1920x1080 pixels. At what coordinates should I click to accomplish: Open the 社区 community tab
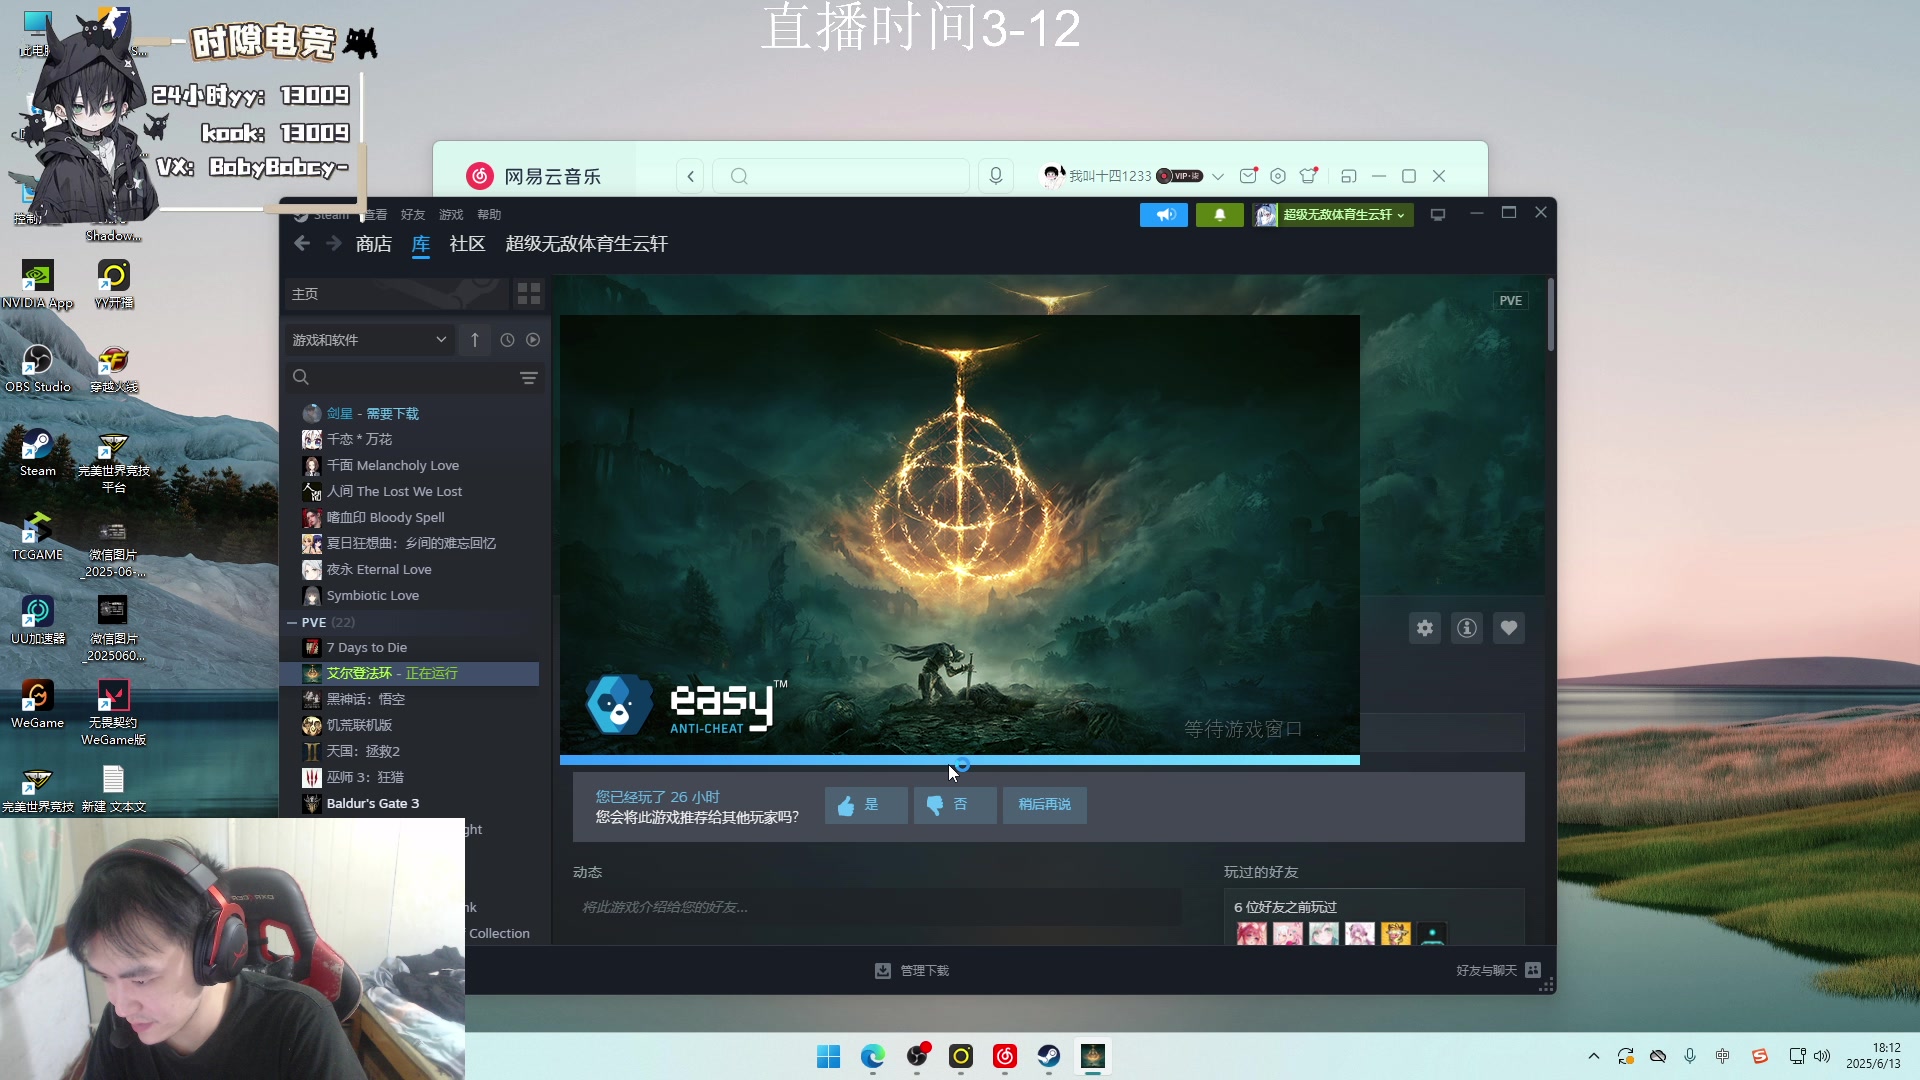[x=467, y=244]
